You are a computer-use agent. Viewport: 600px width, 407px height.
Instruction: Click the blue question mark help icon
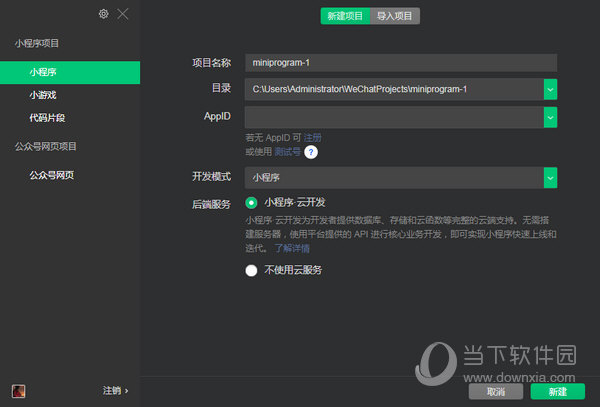click(311, 152)
